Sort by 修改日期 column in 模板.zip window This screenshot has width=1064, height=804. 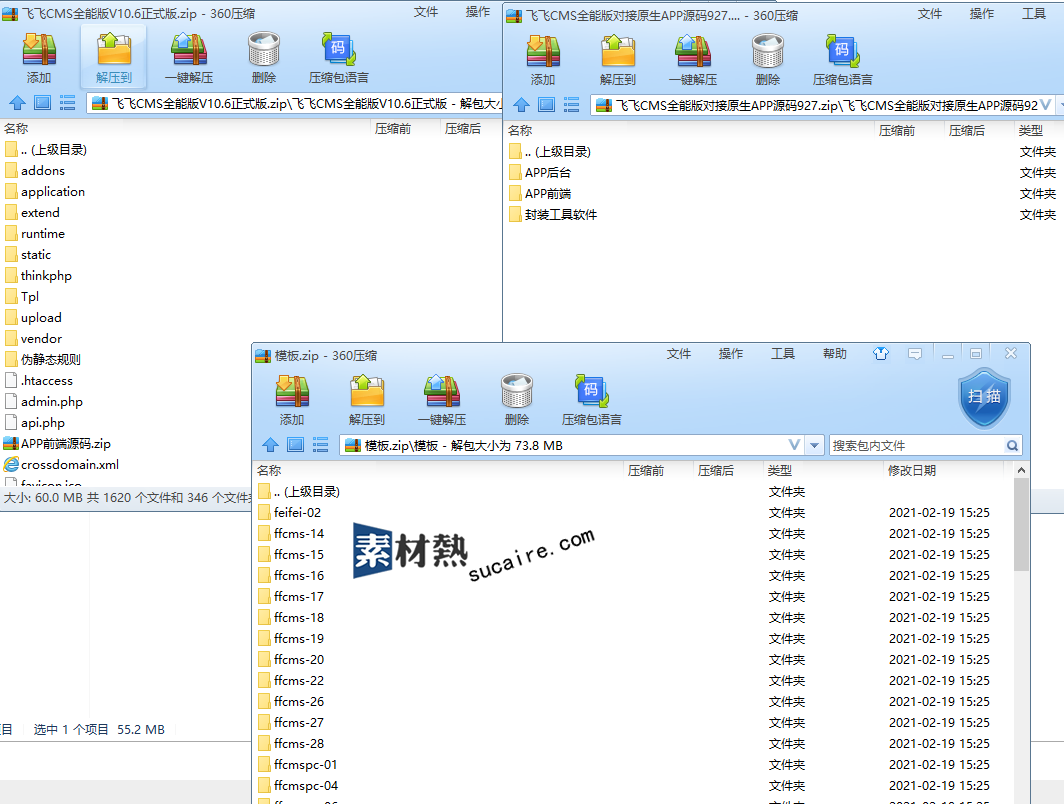[x=912, y=470]
